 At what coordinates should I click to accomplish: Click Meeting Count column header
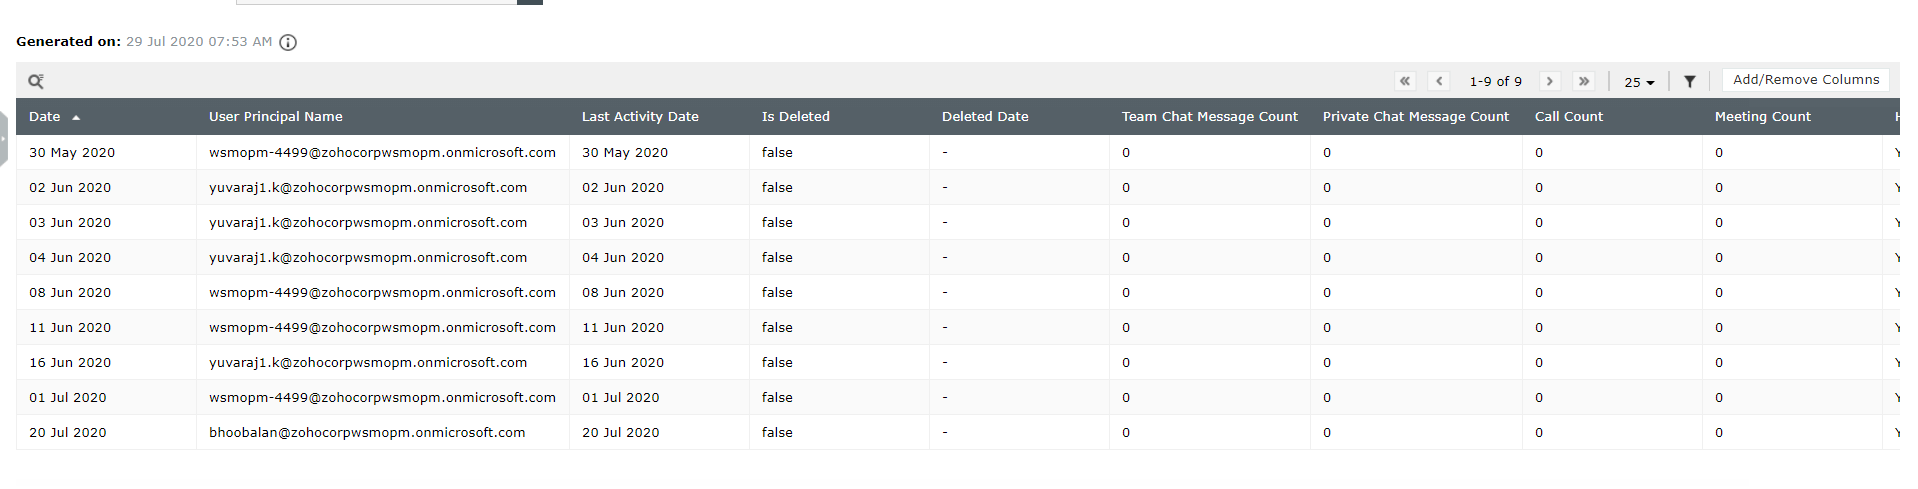(x=1762, y=117)
